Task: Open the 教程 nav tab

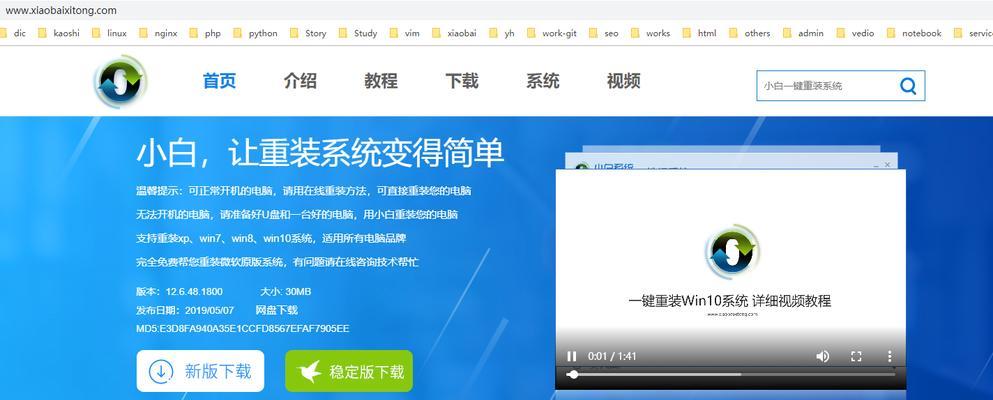Action: coord(381,81)
